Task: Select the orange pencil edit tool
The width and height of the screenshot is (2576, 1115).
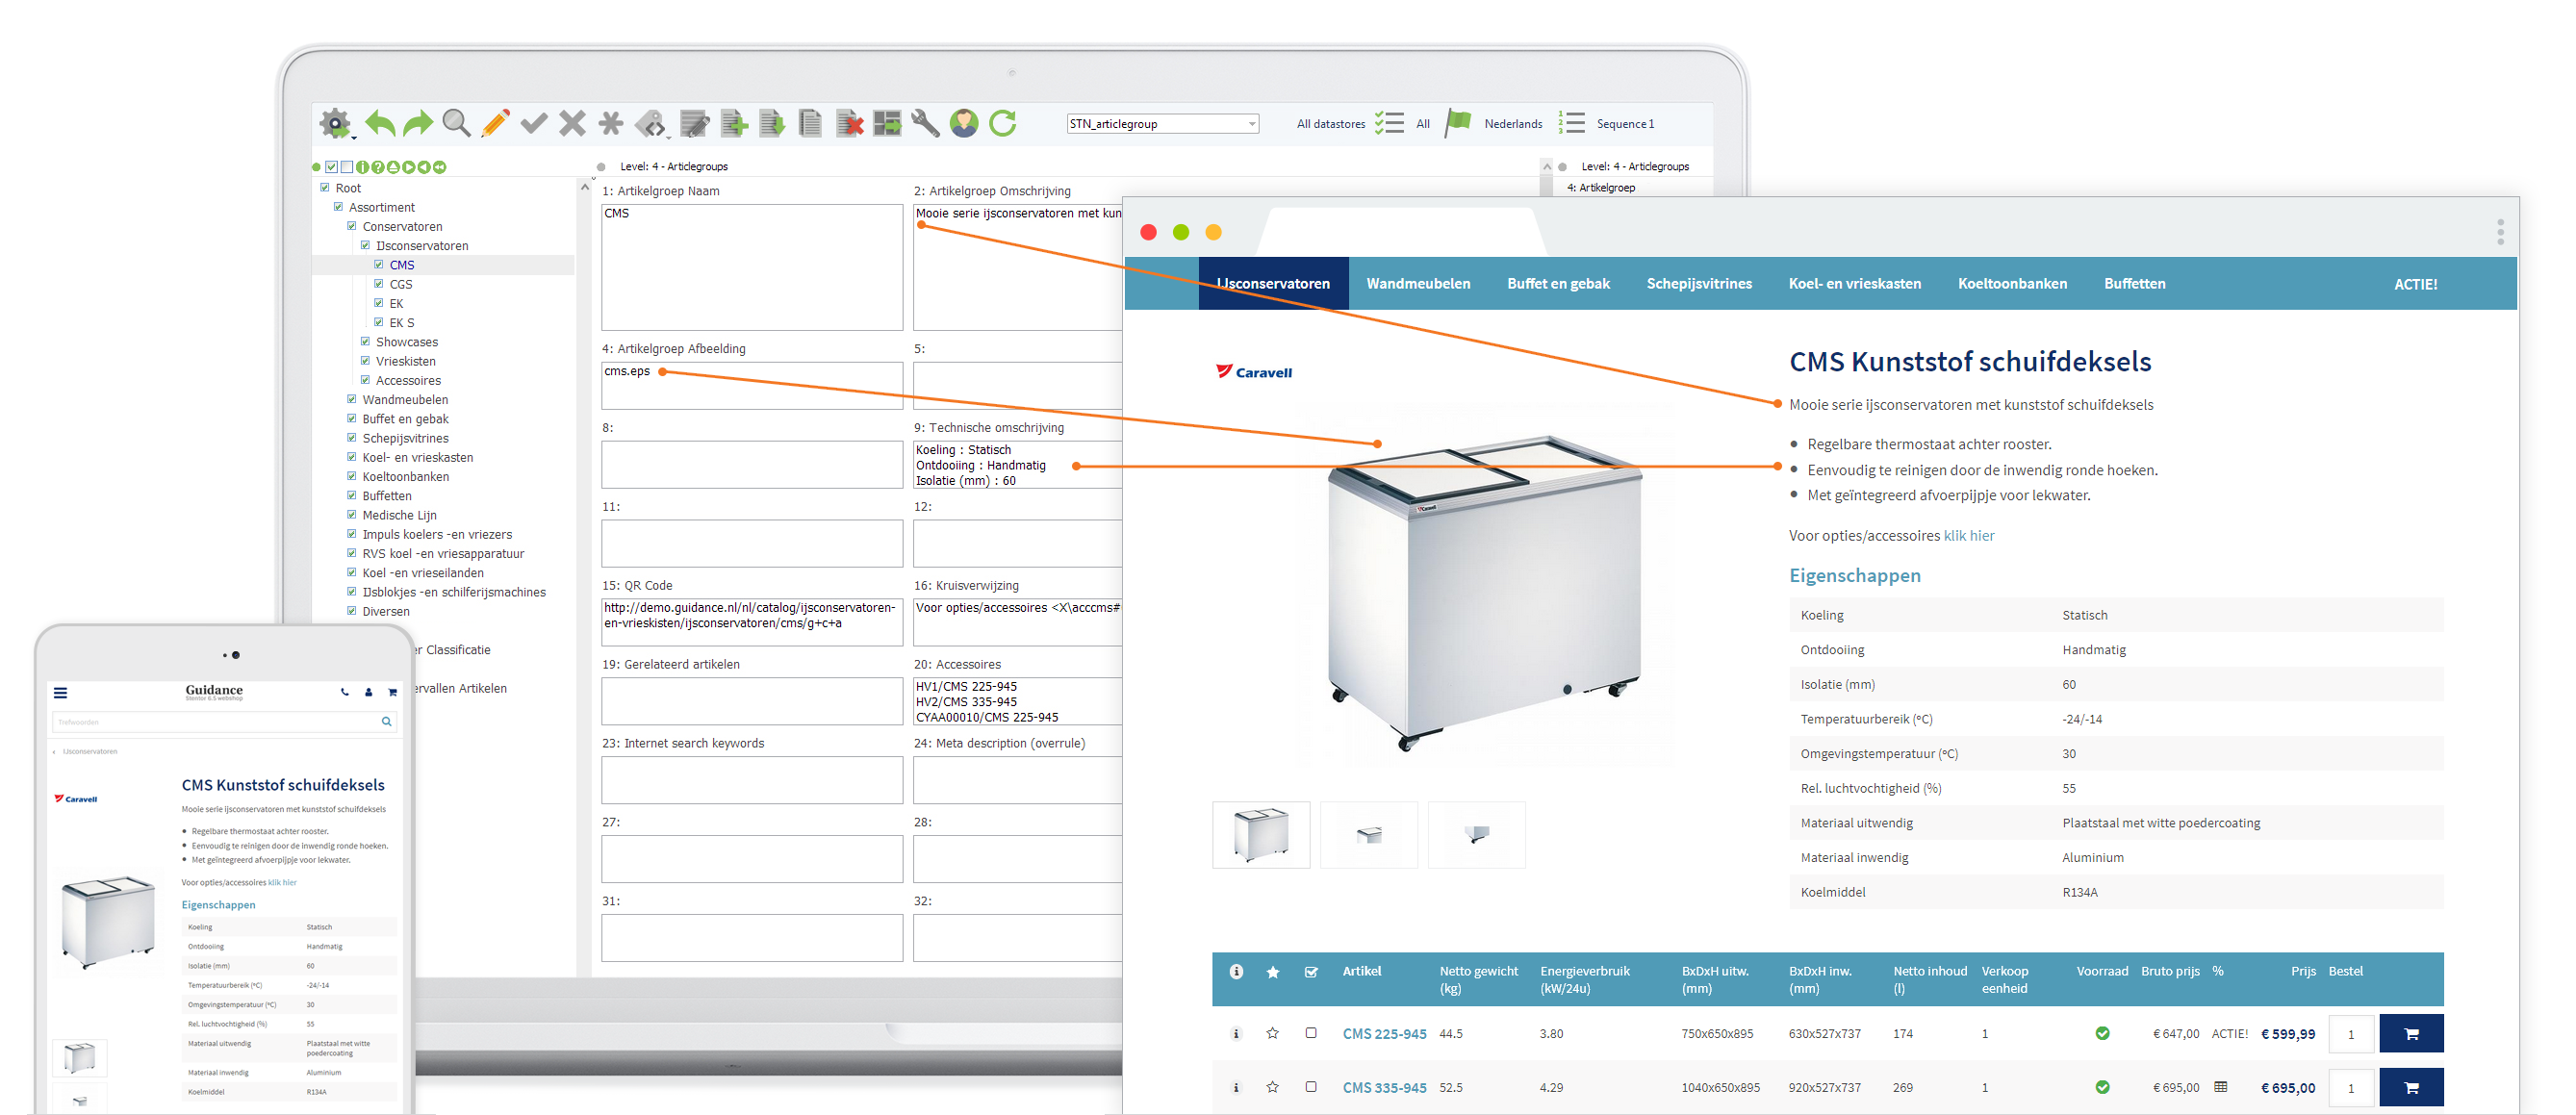Action: 495,123
